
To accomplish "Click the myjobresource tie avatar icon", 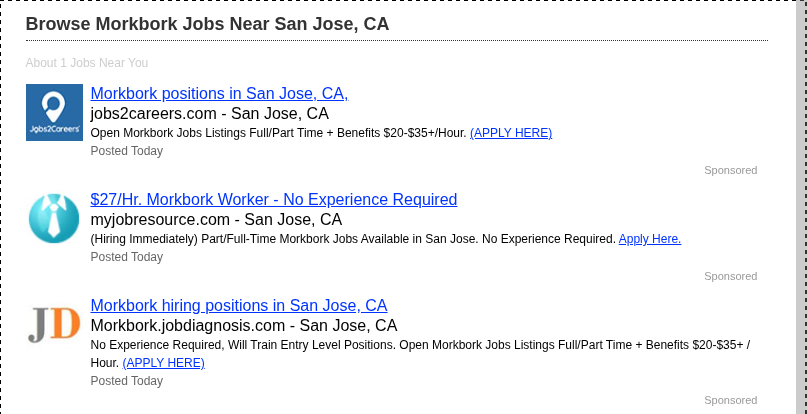I will click(54, 219).
